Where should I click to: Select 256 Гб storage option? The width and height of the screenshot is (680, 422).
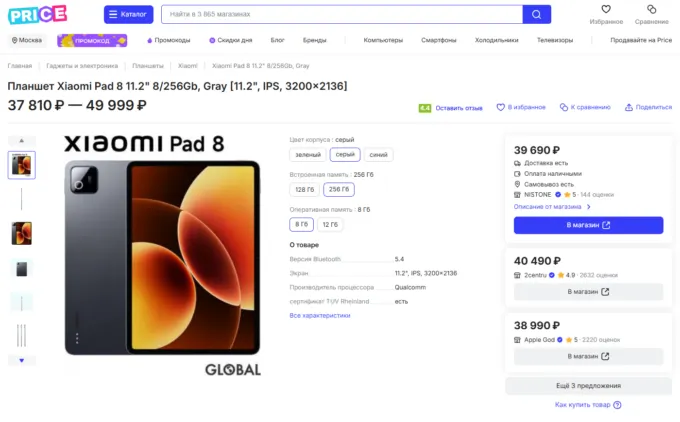pyautogui.click(x=339, y=190)
